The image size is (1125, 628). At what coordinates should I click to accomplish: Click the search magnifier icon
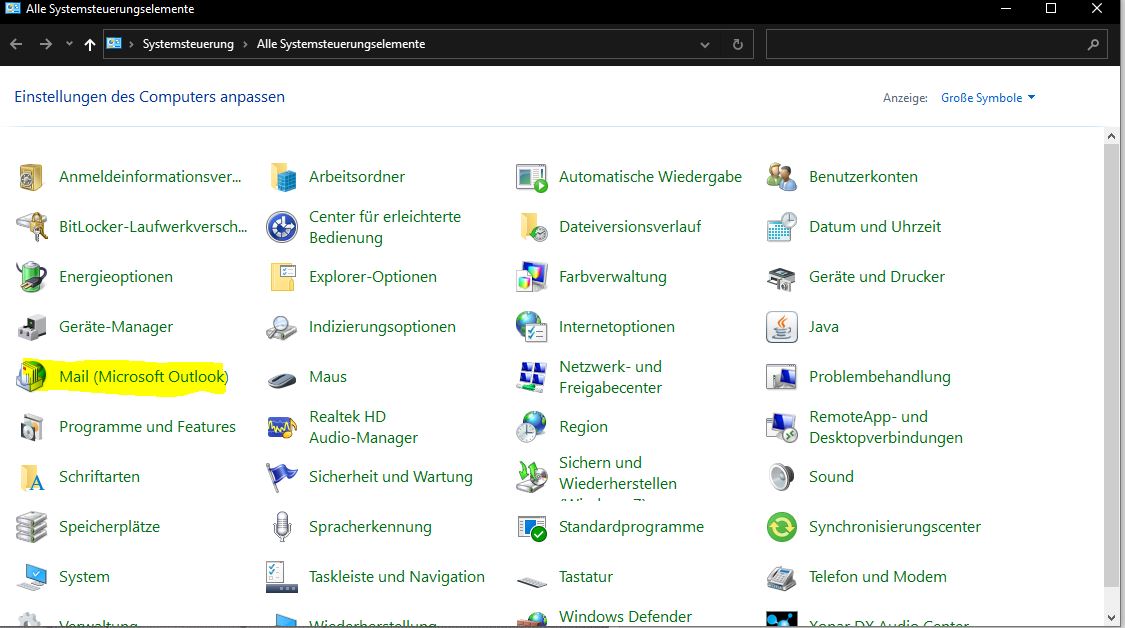(x=1093, y=44)
